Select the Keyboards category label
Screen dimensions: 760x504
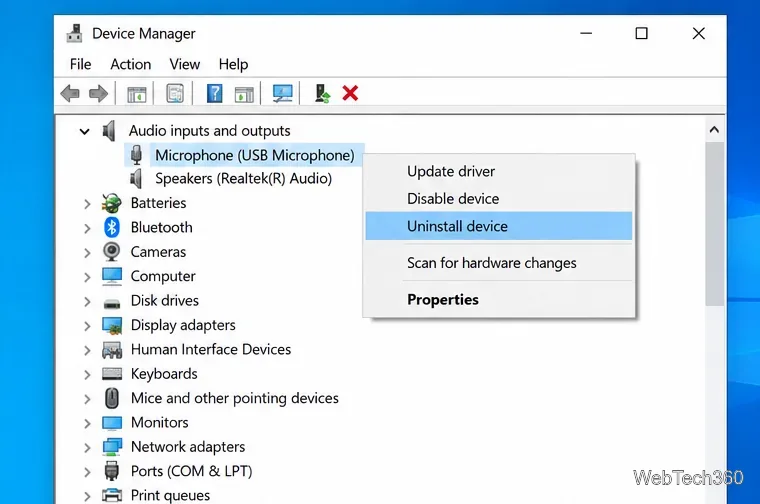(164, 374)
